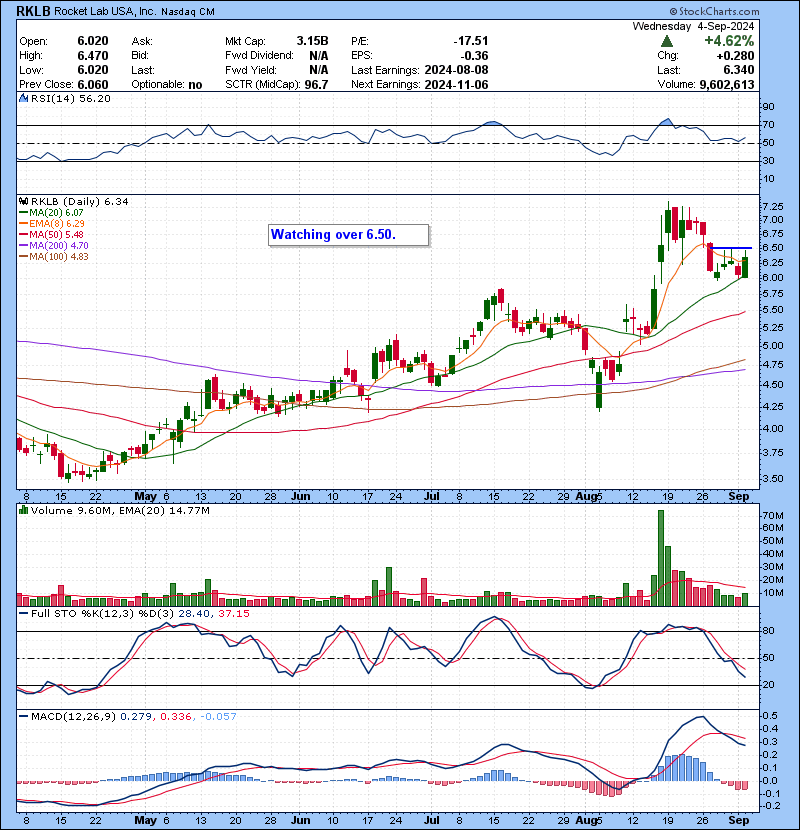Click the MA(100) 4.83 legend entry
Screen dimensions: 800x830
tap(53, 257)
